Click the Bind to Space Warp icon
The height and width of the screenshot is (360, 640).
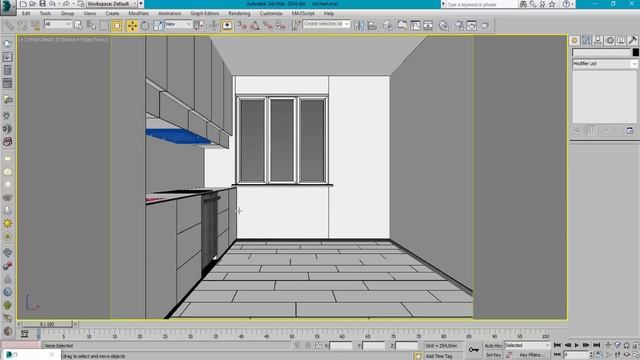pyautogui.click(x=35, y=26)
